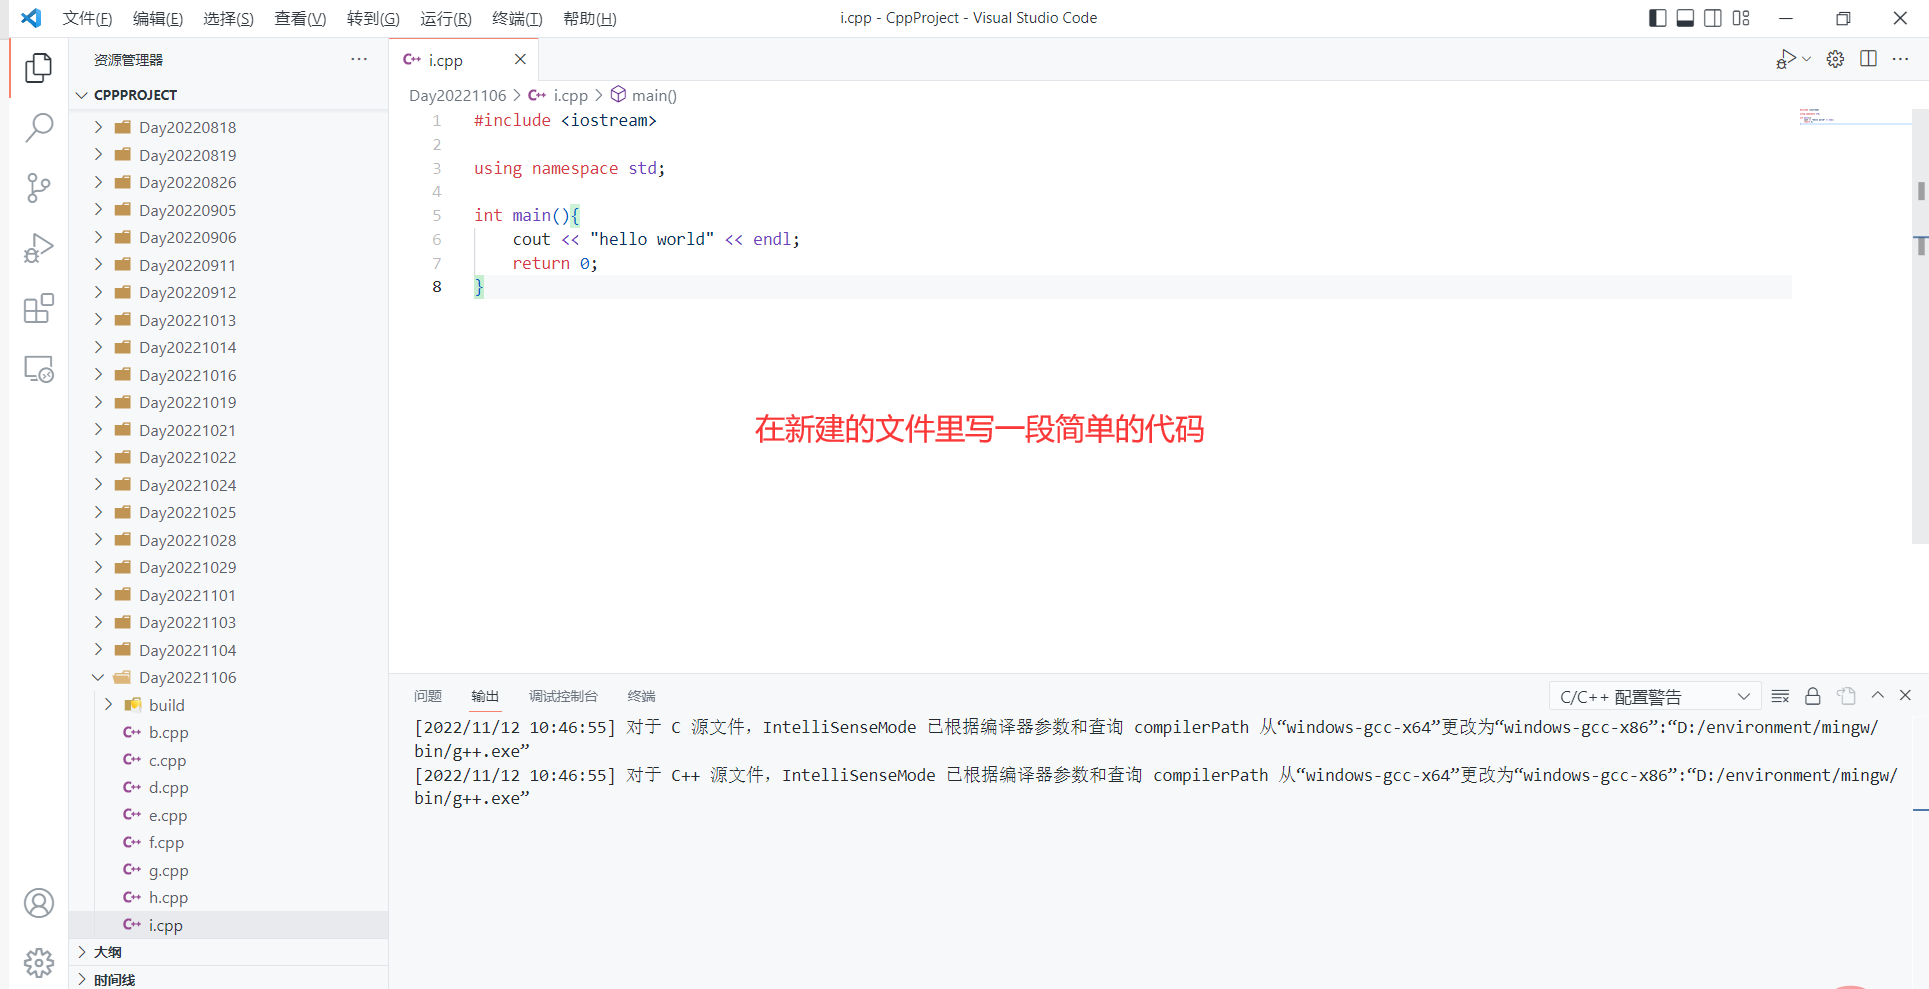Select i.cpp in the explorer tree
1929x989 pixels.
click(228, 925)
